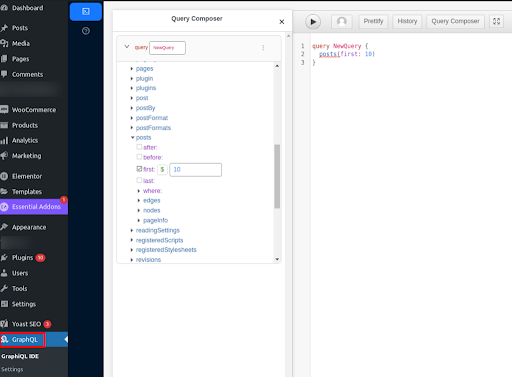
Task: Open the GraphiQL IDE panel icon in sidebar
Action: (86, 12)
